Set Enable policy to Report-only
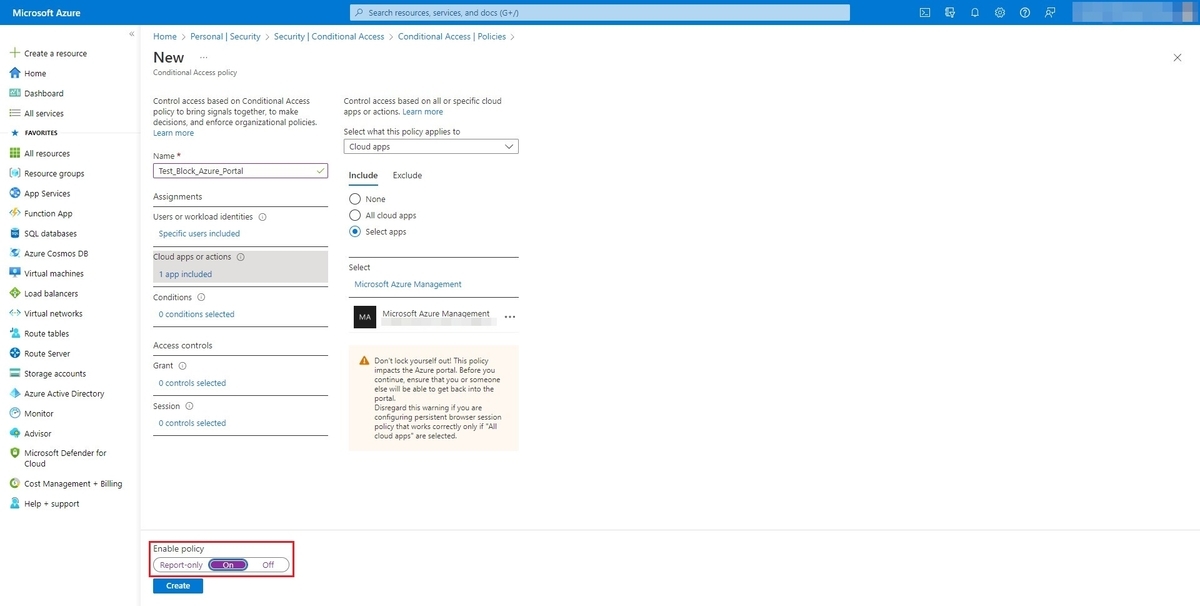The width and height of the screenshot is (1200, 606). pyautogui.click(x=181, y=565)
